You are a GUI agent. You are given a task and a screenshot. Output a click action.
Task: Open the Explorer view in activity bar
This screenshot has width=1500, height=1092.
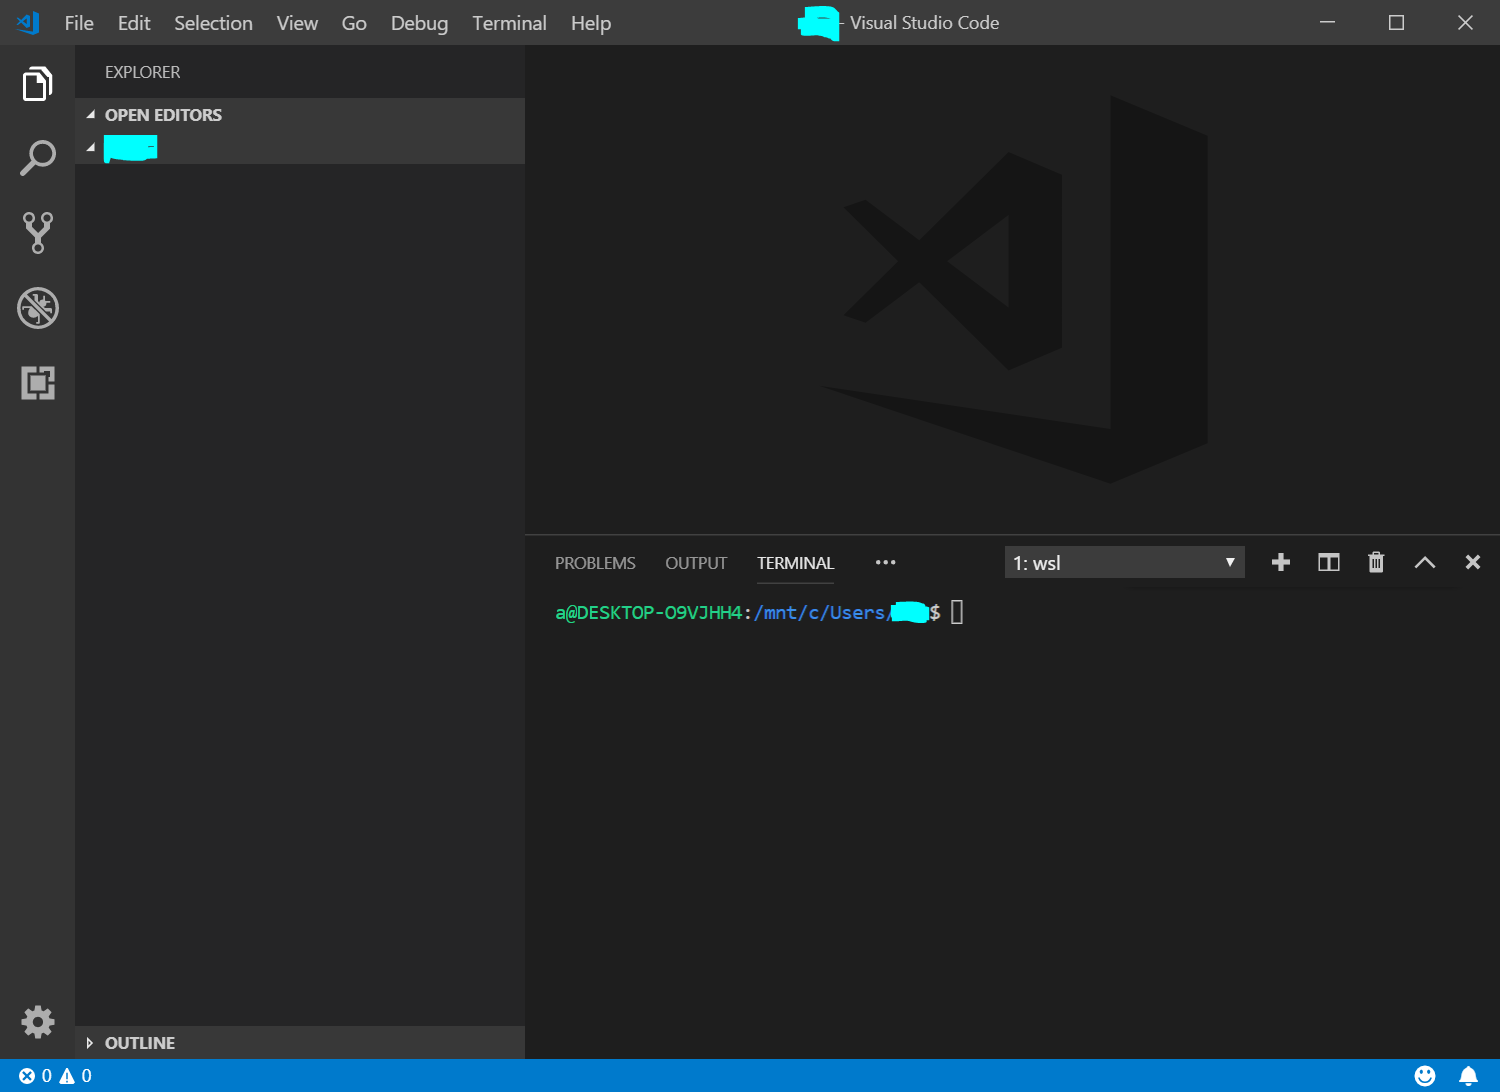click(x=37, y=84)
